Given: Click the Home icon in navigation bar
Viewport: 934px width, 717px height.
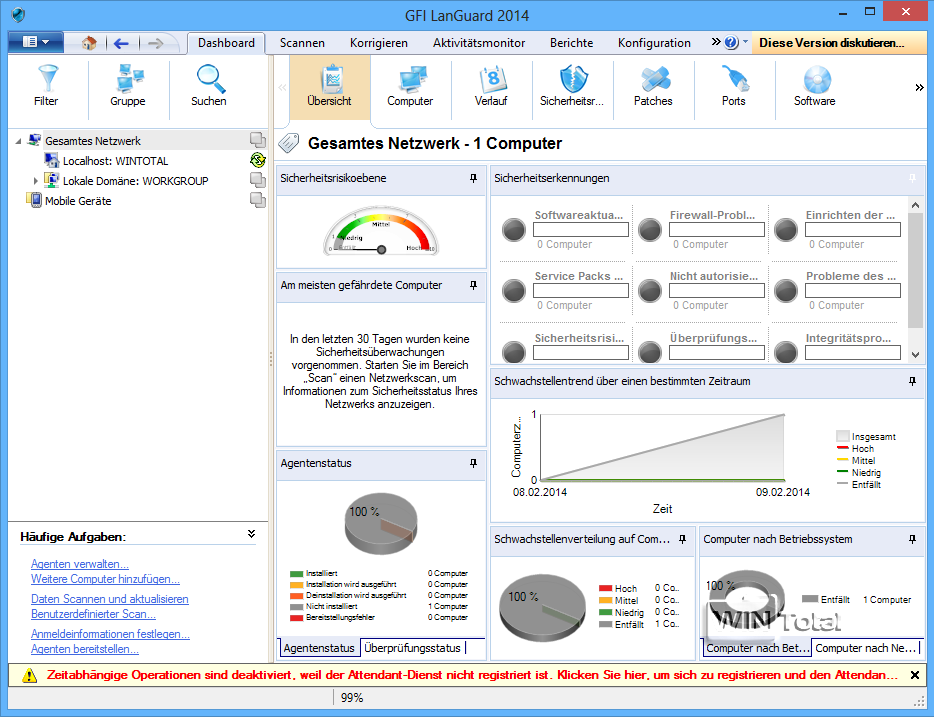Looking at the screenshot, I should point(89,43).
